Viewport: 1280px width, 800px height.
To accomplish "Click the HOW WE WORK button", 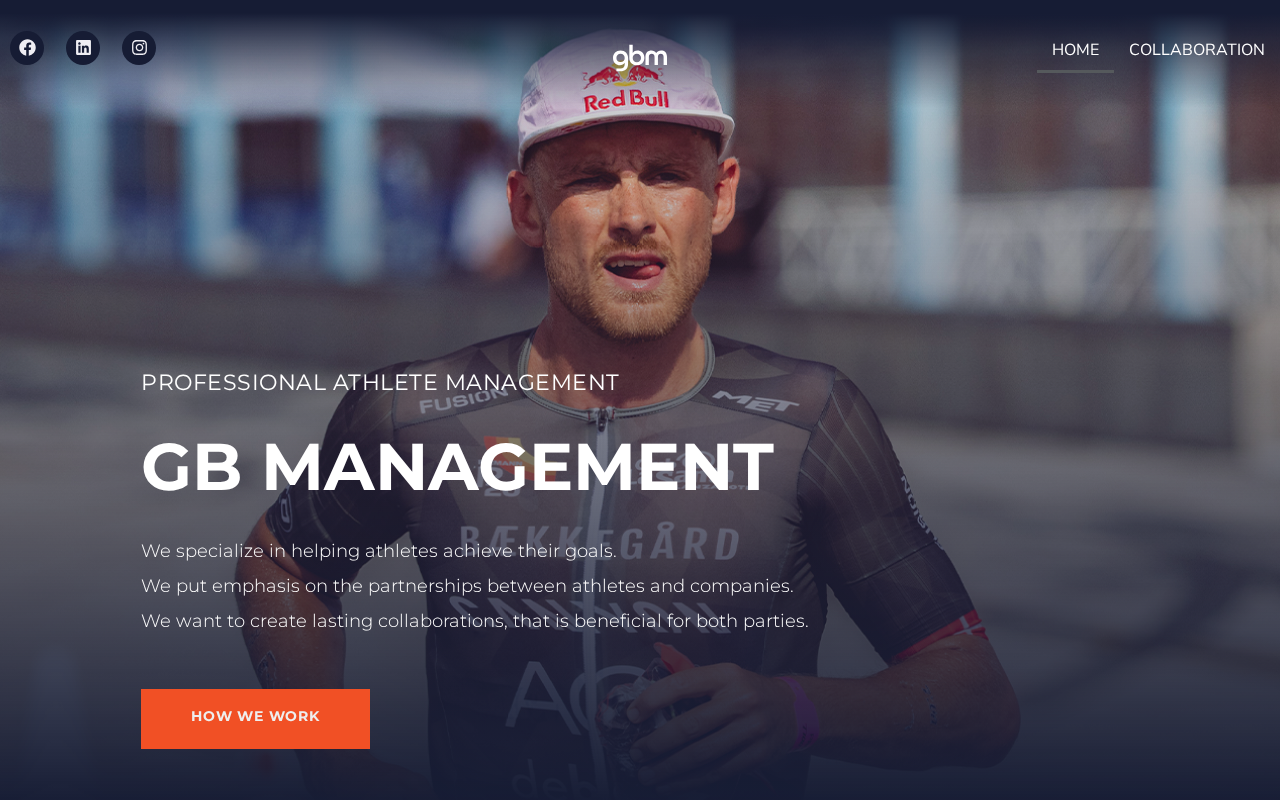I will click(255, 718).
